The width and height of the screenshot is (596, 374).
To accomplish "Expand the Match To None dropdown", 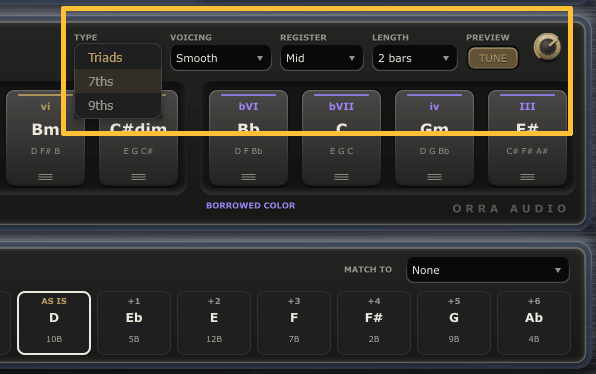I will [488, 270].
